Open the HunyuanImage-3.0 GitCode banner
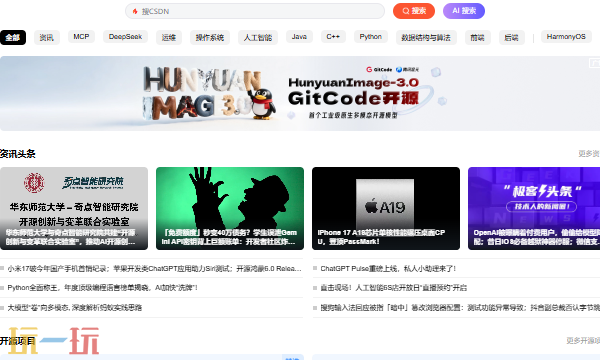Viewport: 600px width, 360px height. tap(300, 94)
